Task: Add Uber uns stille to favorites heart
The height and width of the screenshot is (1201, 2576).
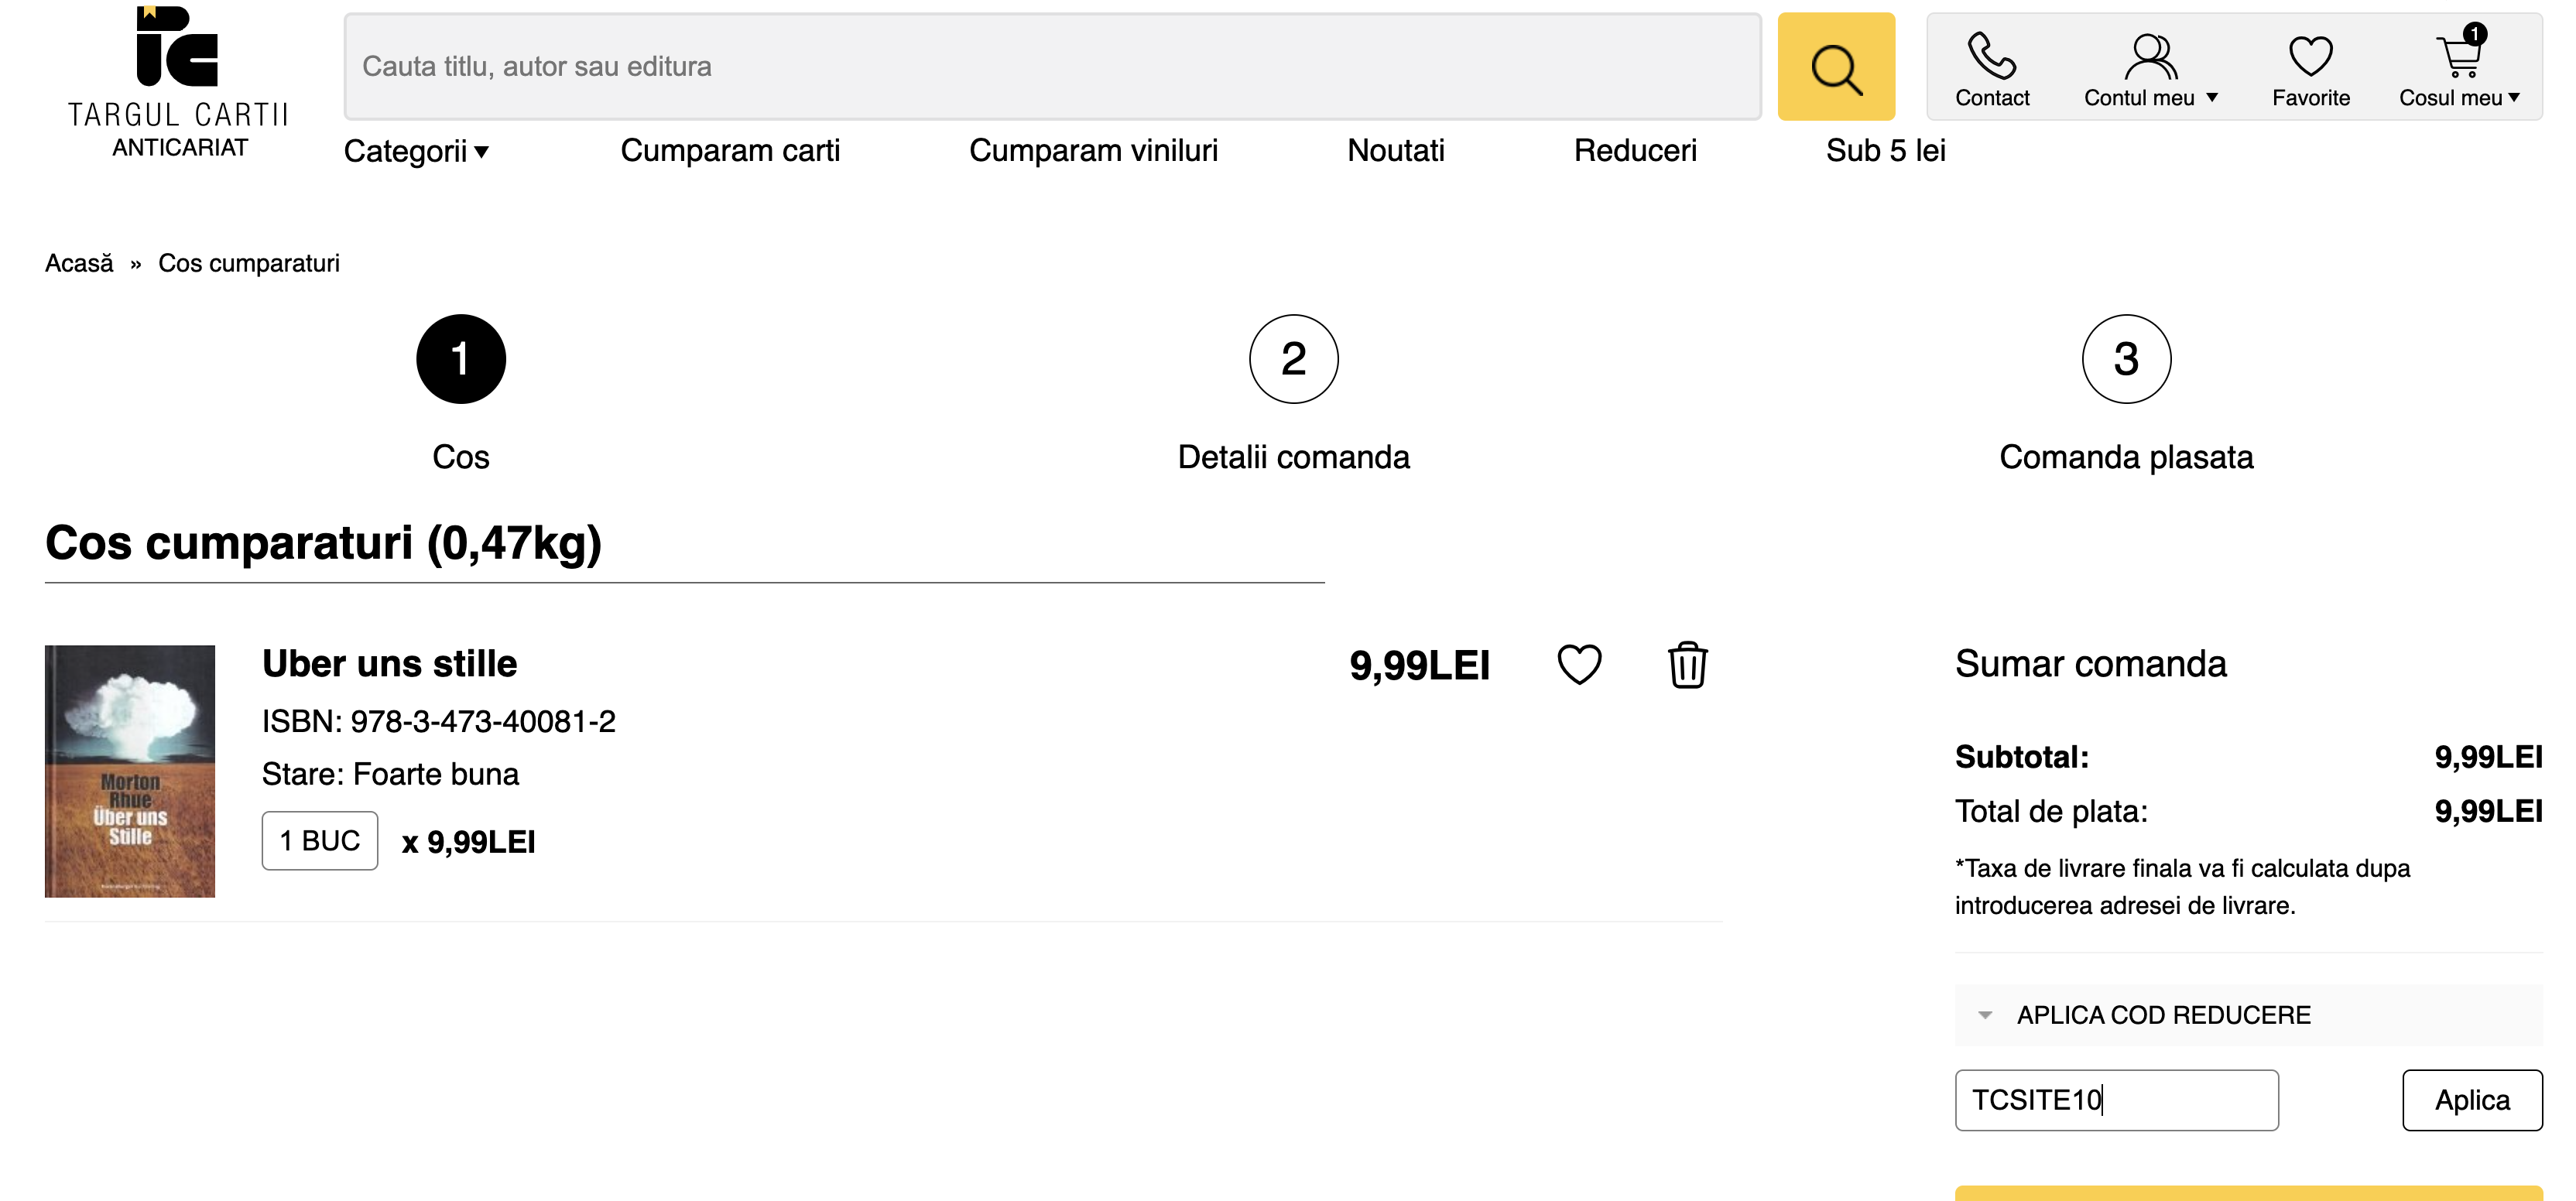Action: (x=1579, y=665)
